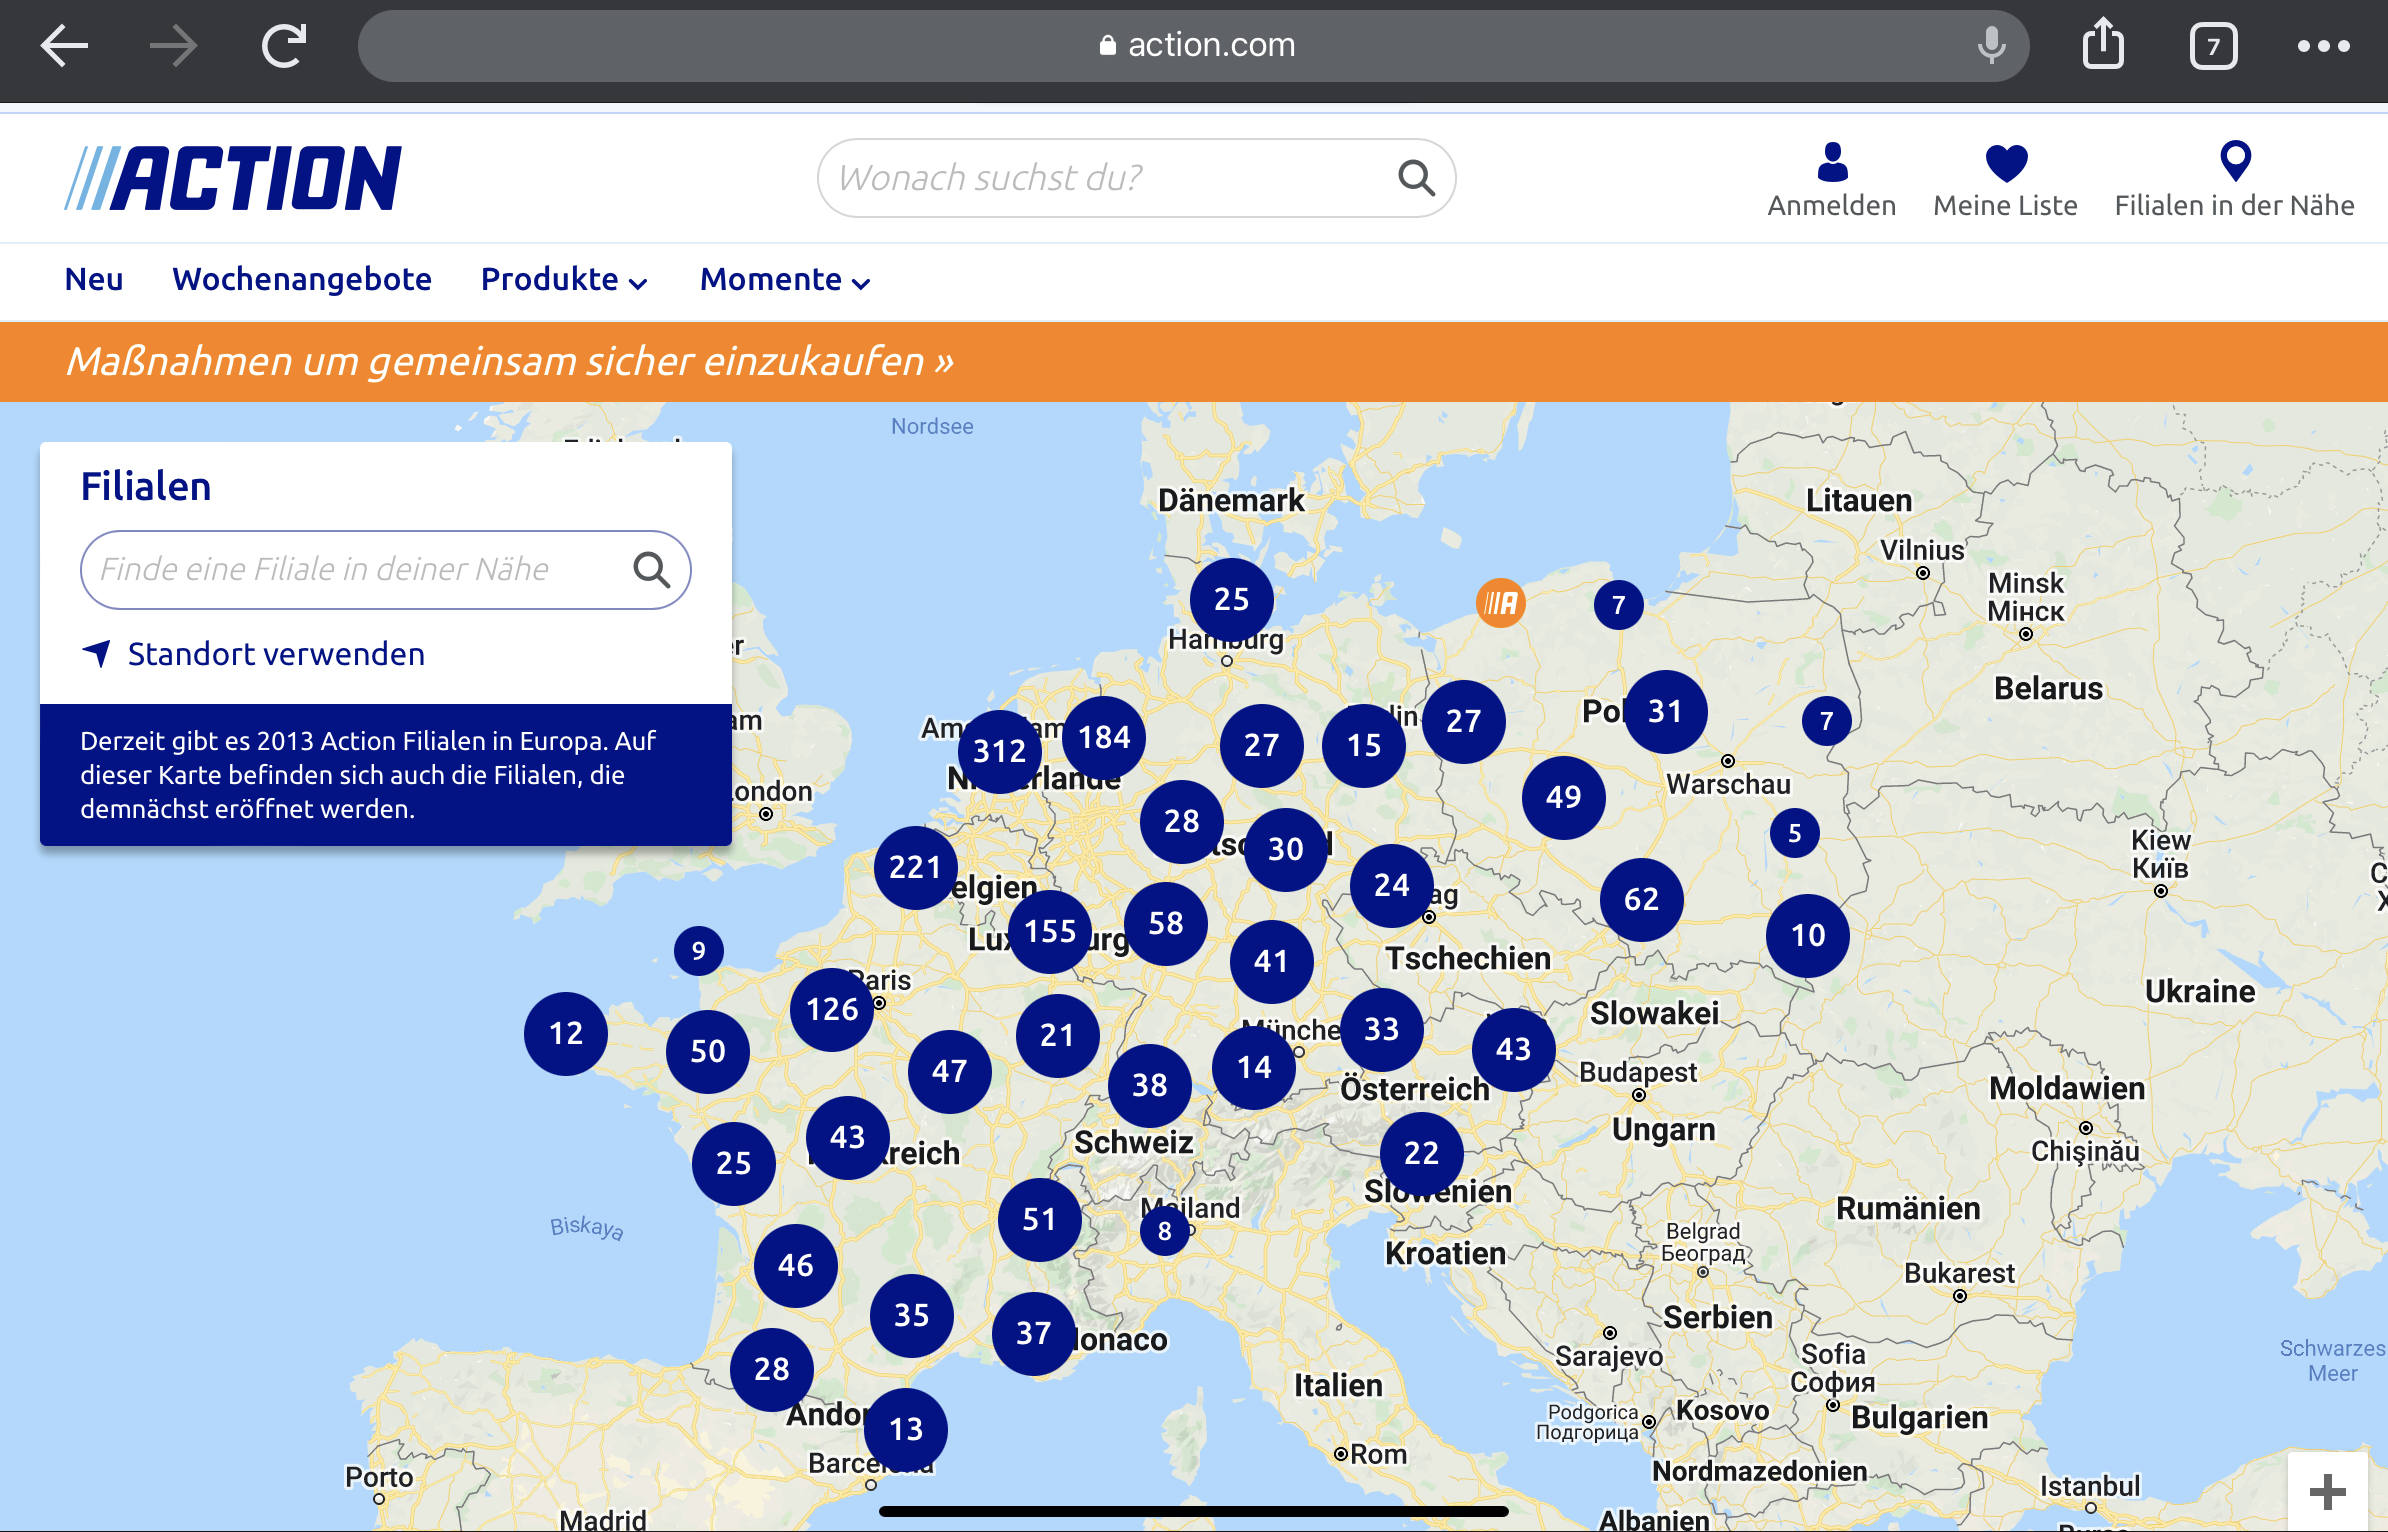Screen dimensions: 2388x1532
Task: Click the 12 cluster in Brittany
Action: pos(566,1033)
